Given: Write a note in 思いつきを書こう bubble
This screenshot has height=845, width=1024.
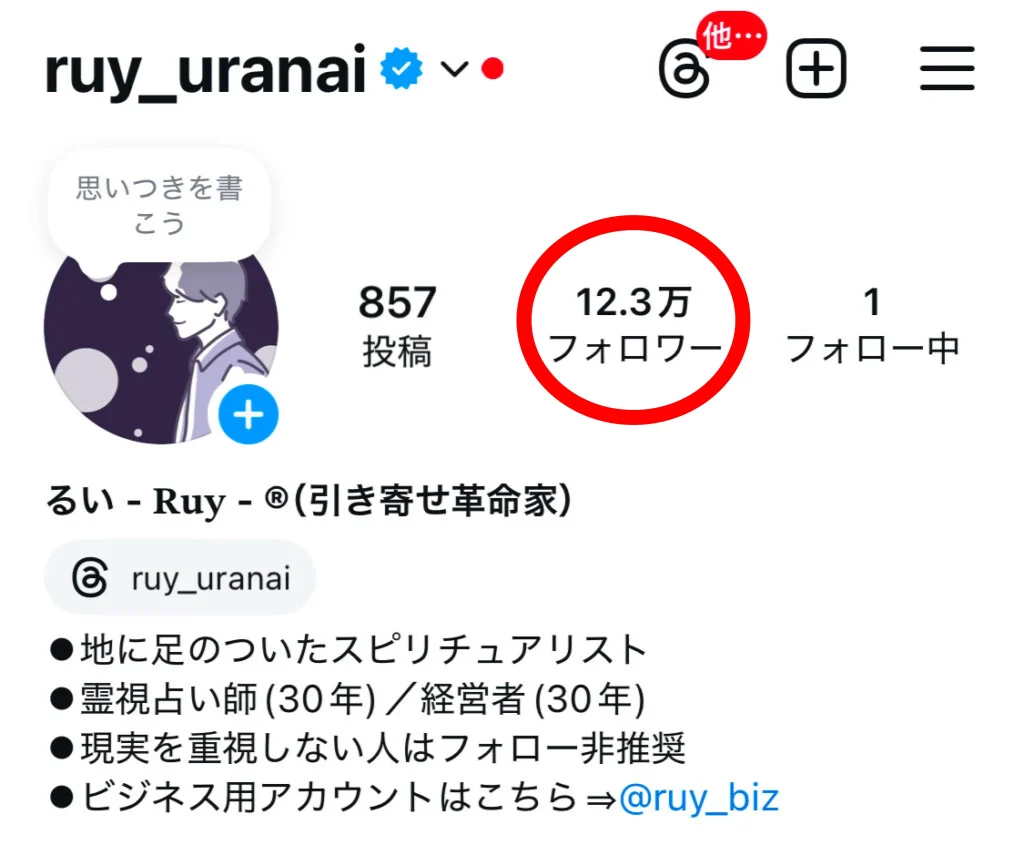Looking at the screenshot, I should pyautogui.click(x=159, y=204).
